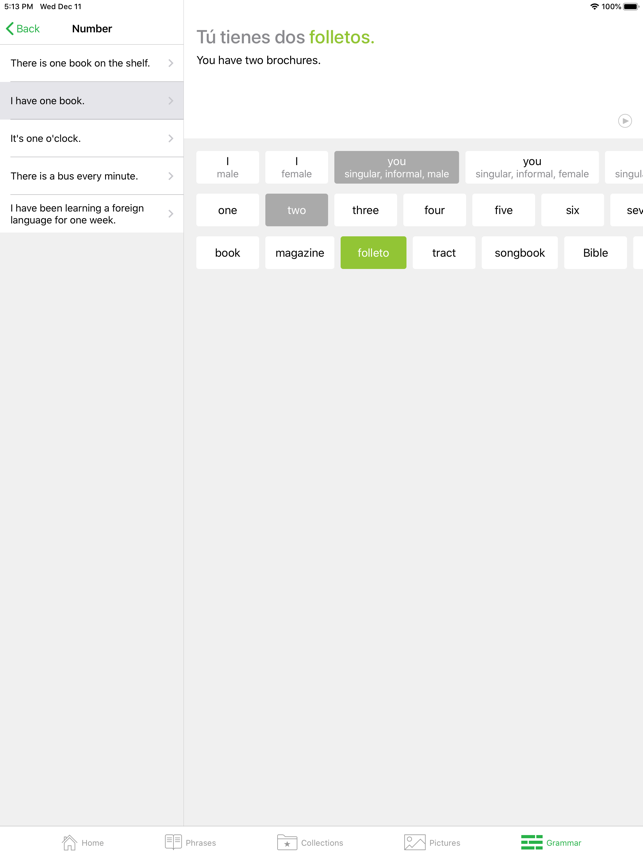Select "you singular, informal, female" button
The height and width of the screenshot is (858, 643).
click(531, 167)
